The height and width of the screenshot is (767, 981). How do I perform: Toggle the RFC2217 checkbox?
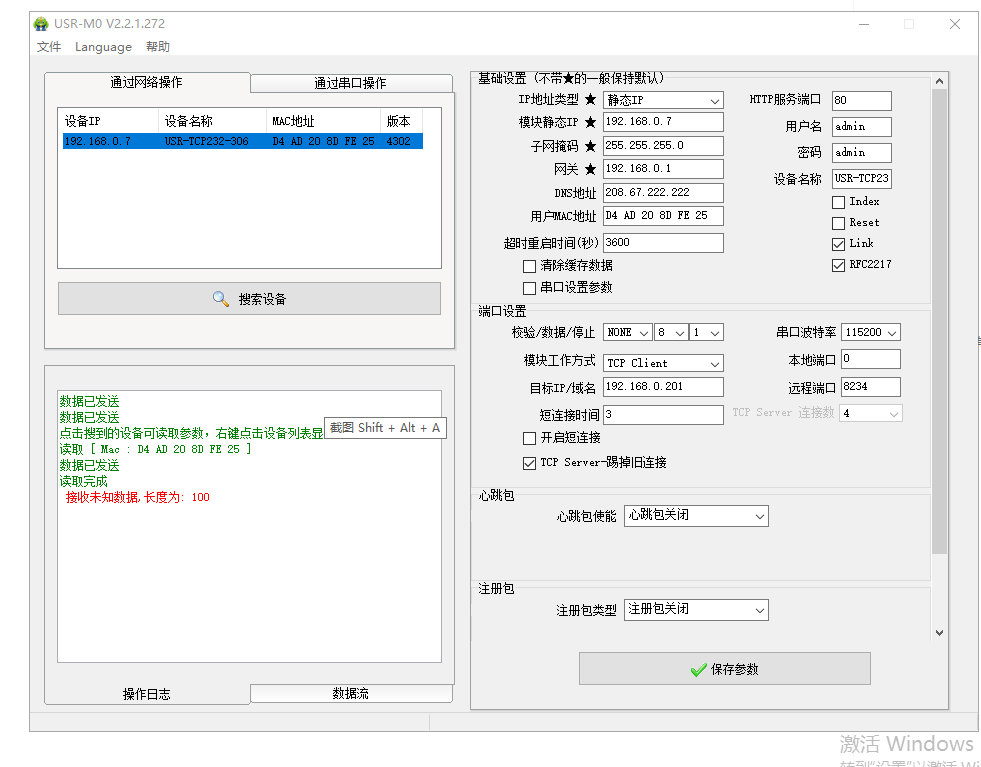click(x=838, y=265)
